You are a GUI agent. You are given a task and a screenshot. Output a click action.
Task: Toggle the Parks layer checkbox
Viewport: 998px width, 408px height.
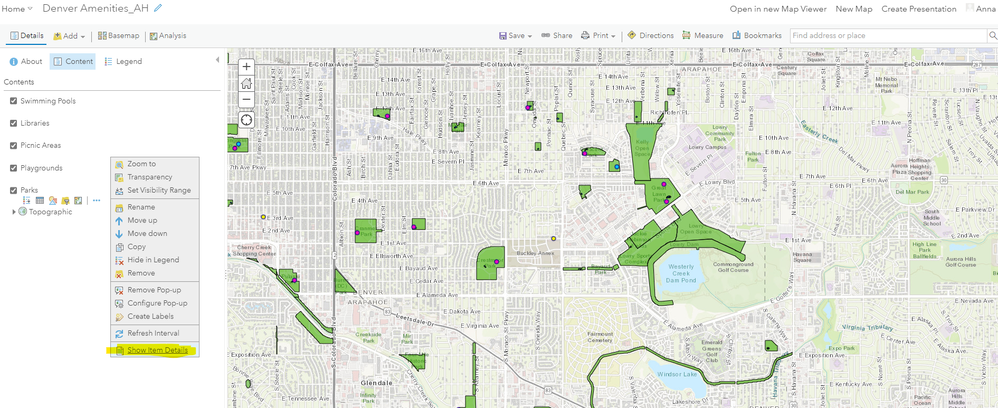(13, 190)
